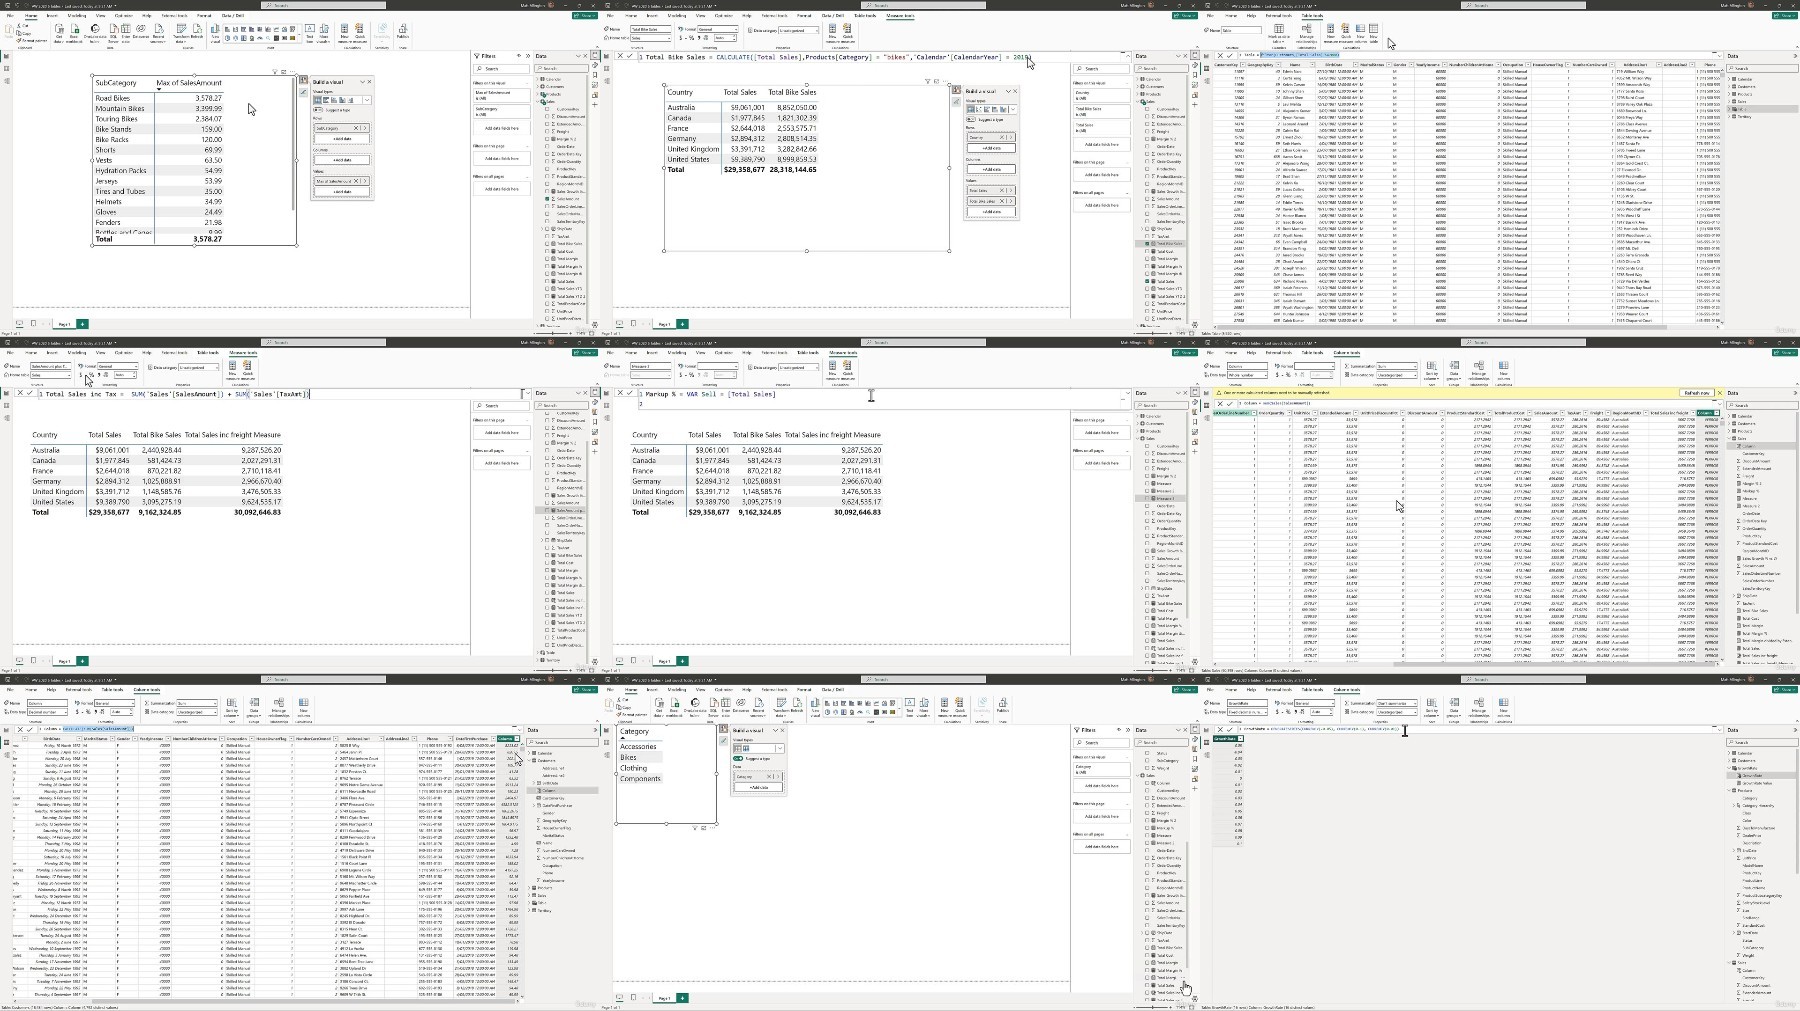Turn off Suggest a type beside Category slicer

point(738,758)
